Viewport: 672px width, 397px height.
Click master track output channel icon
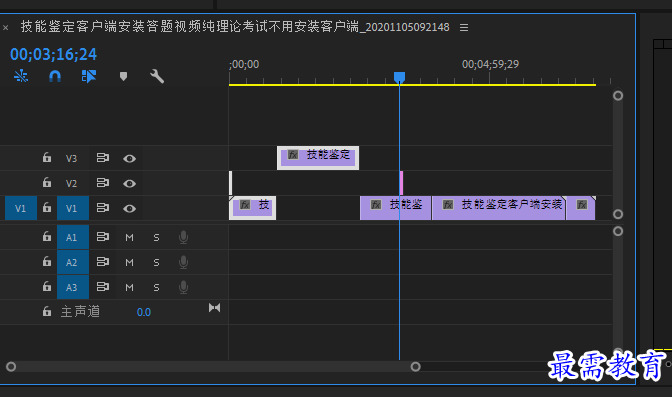point(214,307)
